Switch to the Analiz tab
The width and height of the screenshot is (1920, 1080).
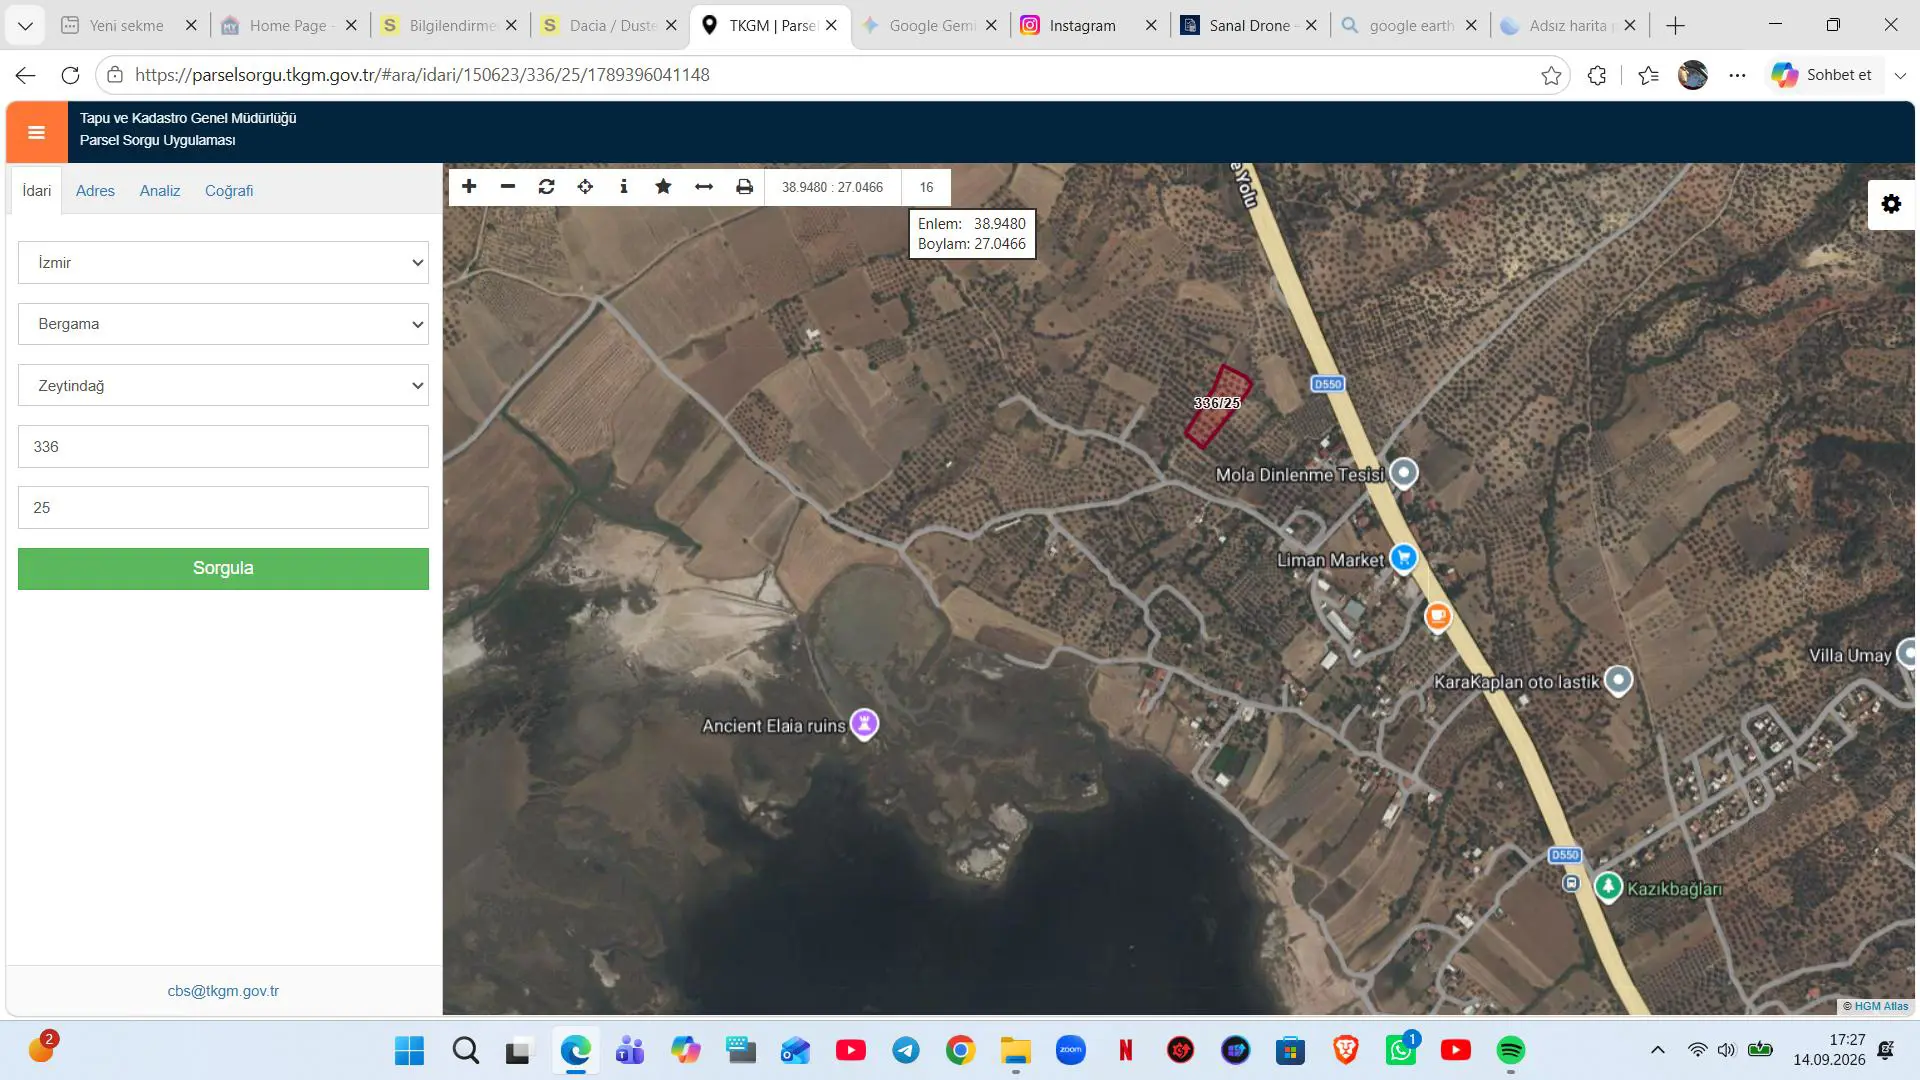(160, 191)
